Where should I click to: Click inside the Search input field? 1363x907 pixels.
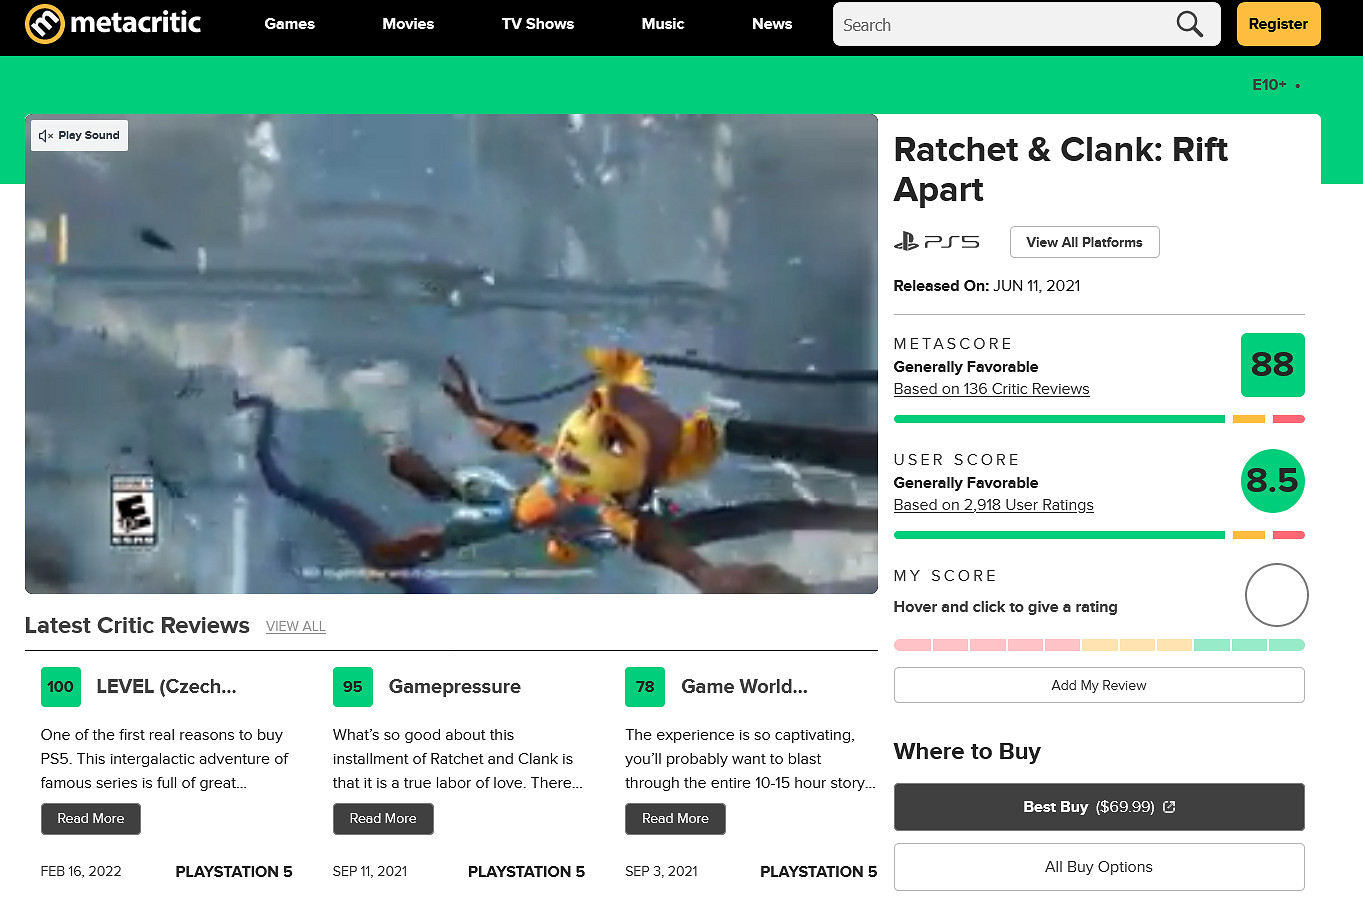tap(1000, 25)
